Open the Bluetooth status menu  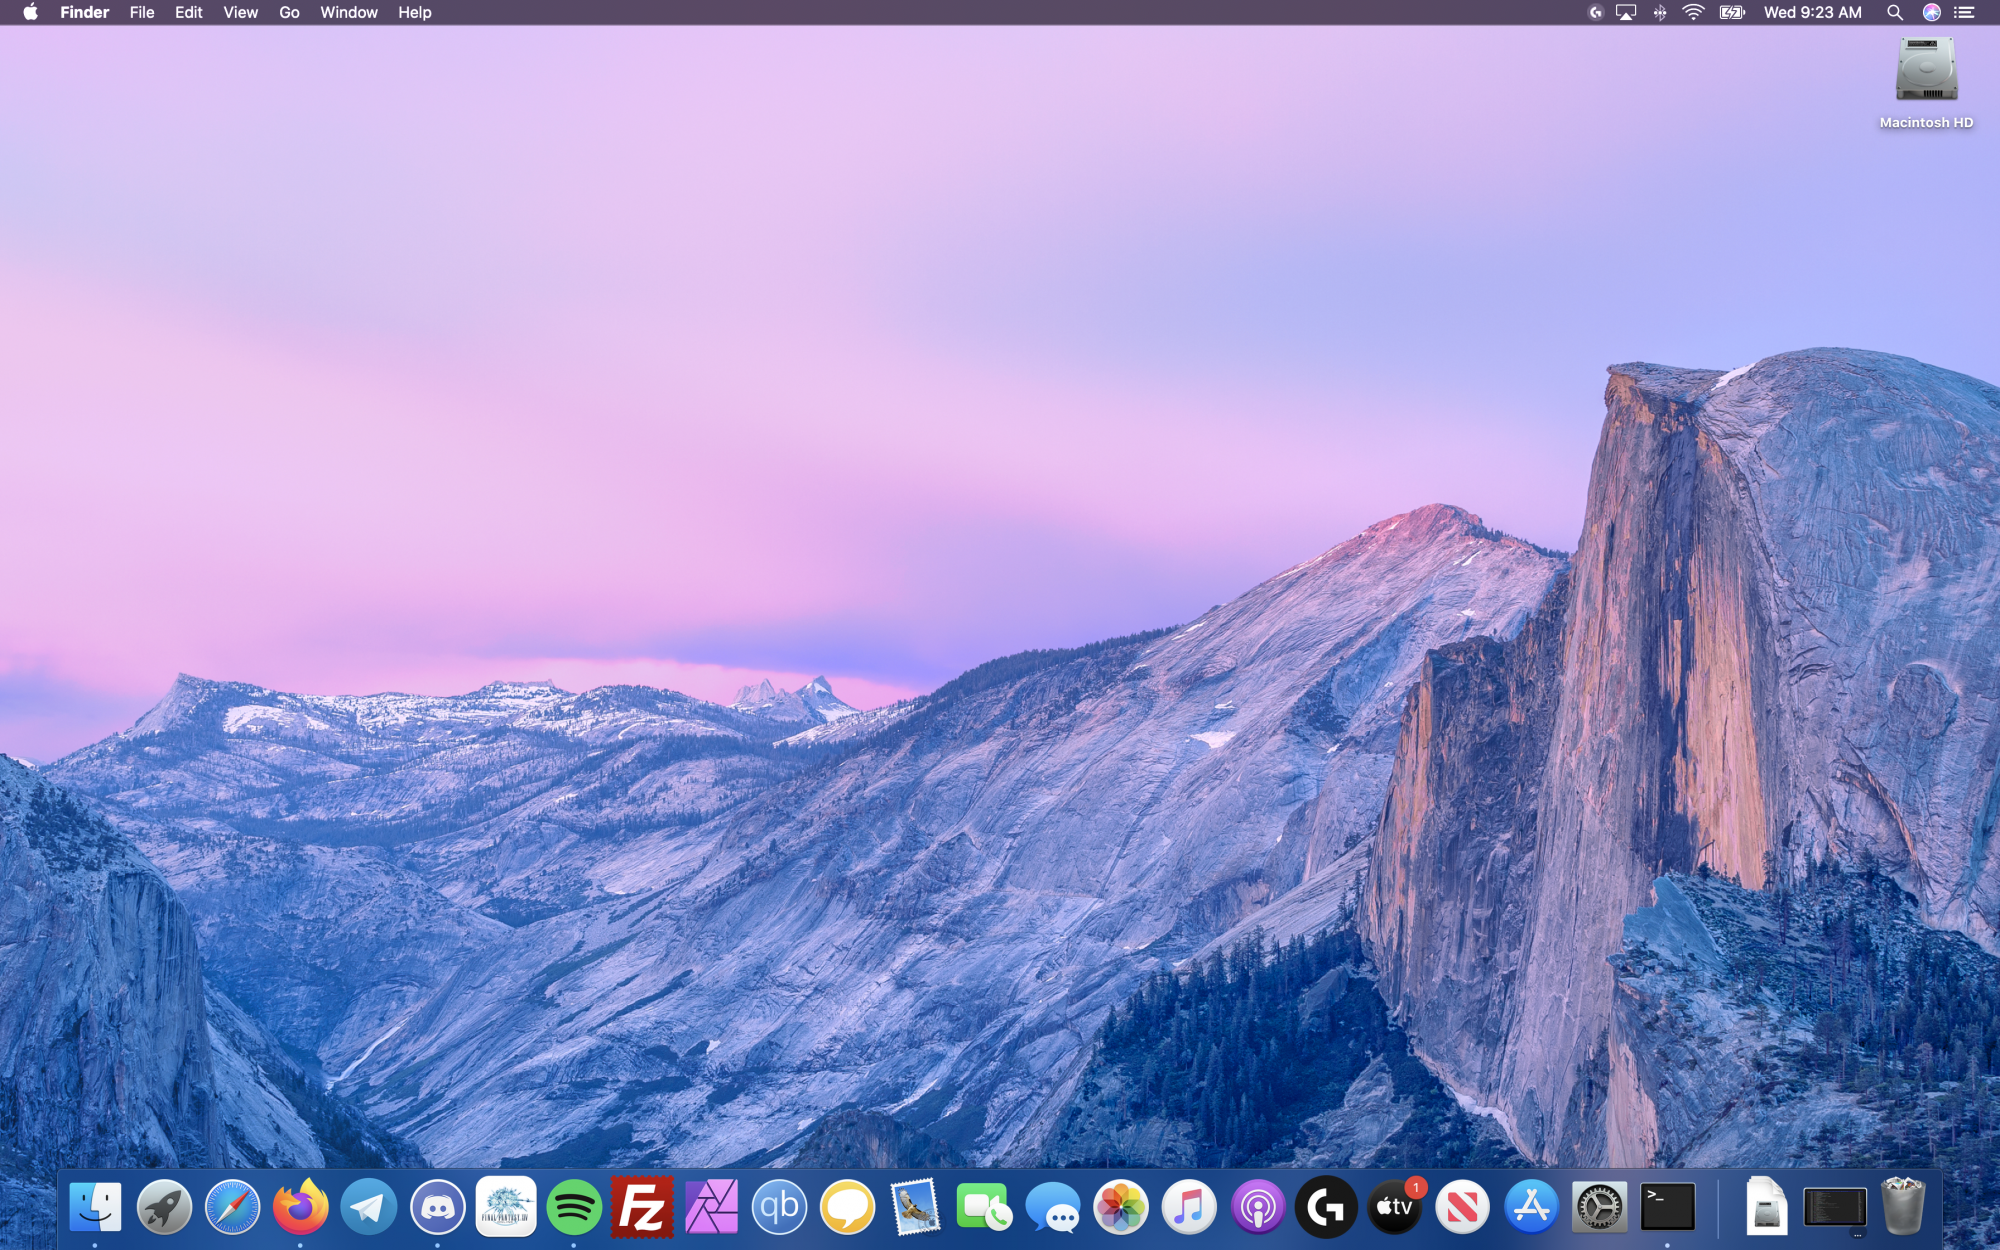click(x=1660, y=13)
